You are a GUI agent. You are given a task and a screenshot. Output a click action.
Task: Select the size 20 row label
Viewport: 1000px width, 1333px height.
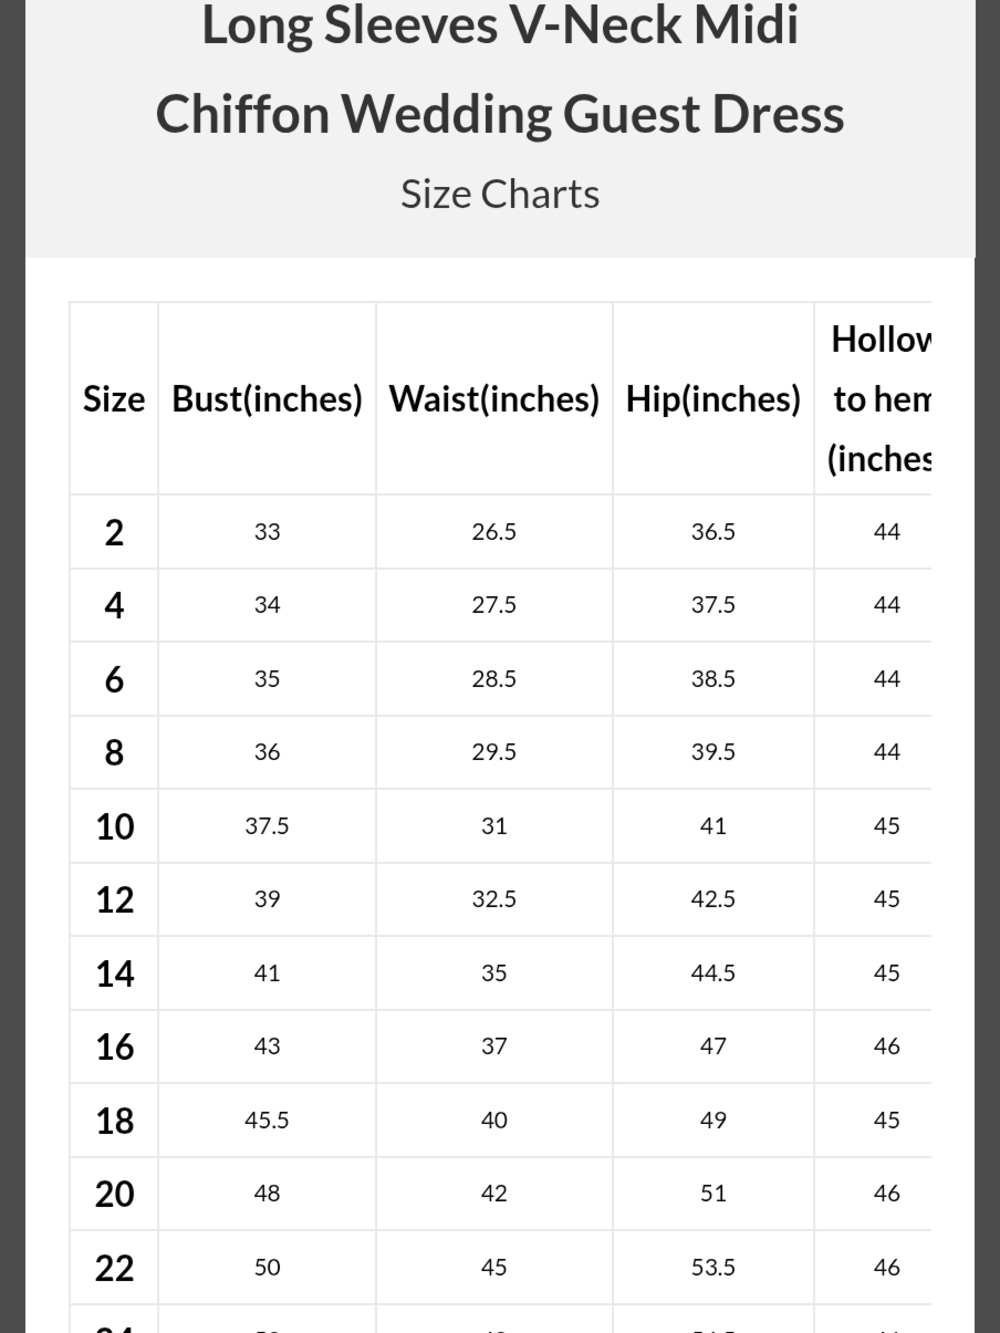pyautogui.click(x=114, y=1193)
